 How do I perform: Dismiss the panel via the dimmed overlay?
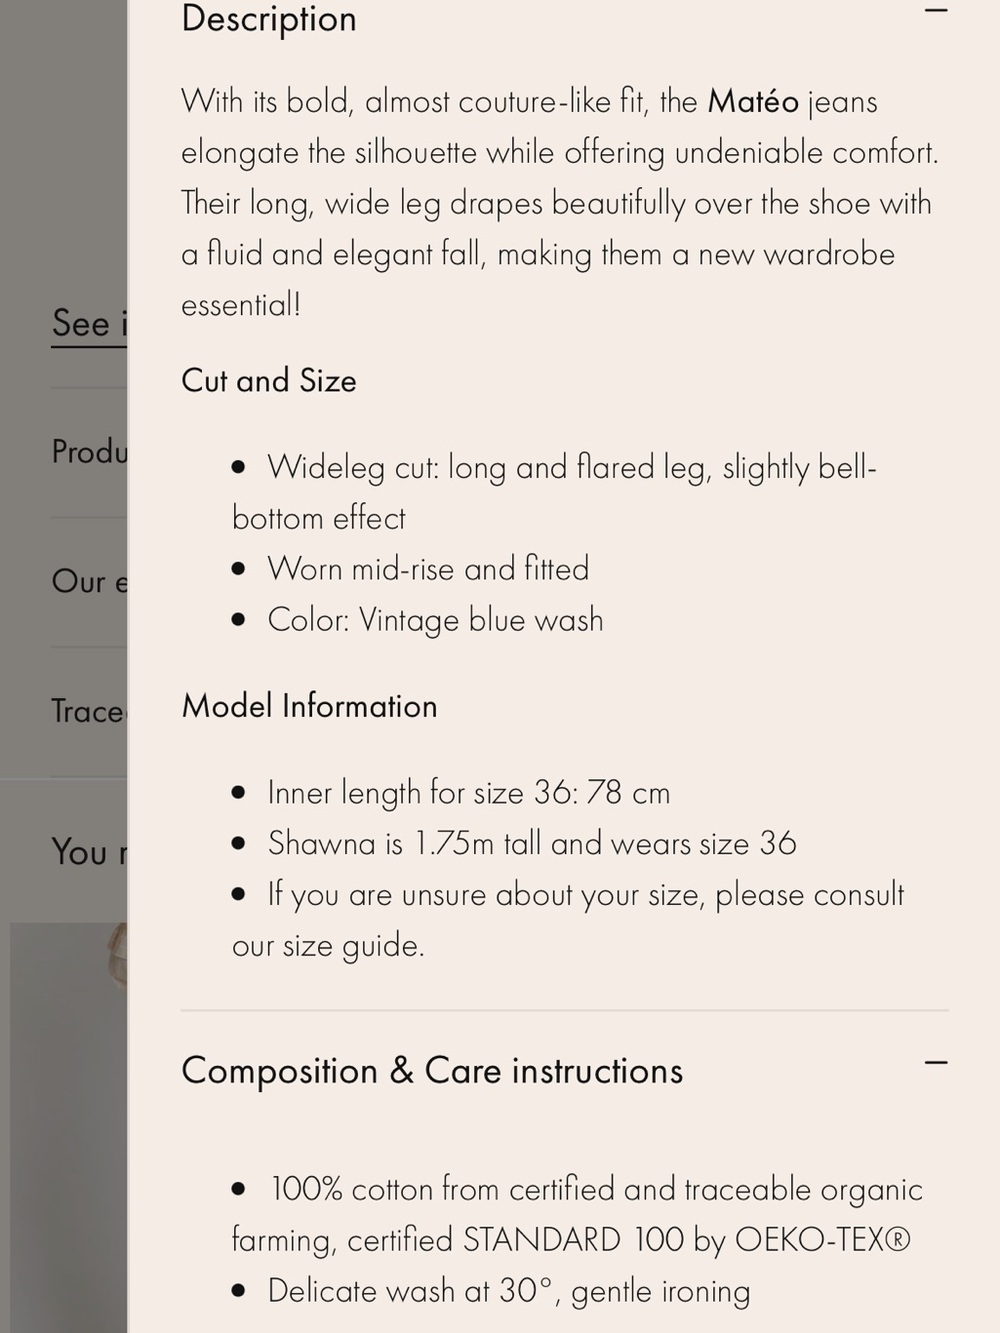pos(63,150)
